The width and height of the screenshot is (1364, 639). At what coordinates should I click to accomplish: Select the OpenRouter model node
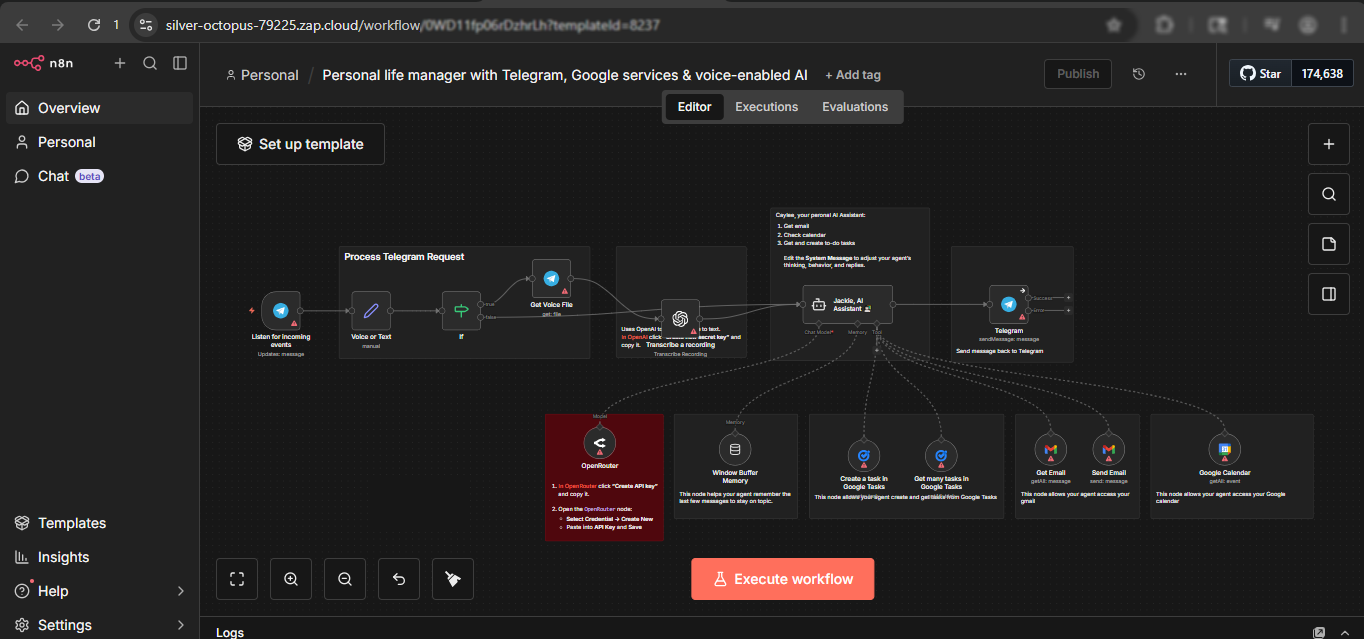click(599, 443)
